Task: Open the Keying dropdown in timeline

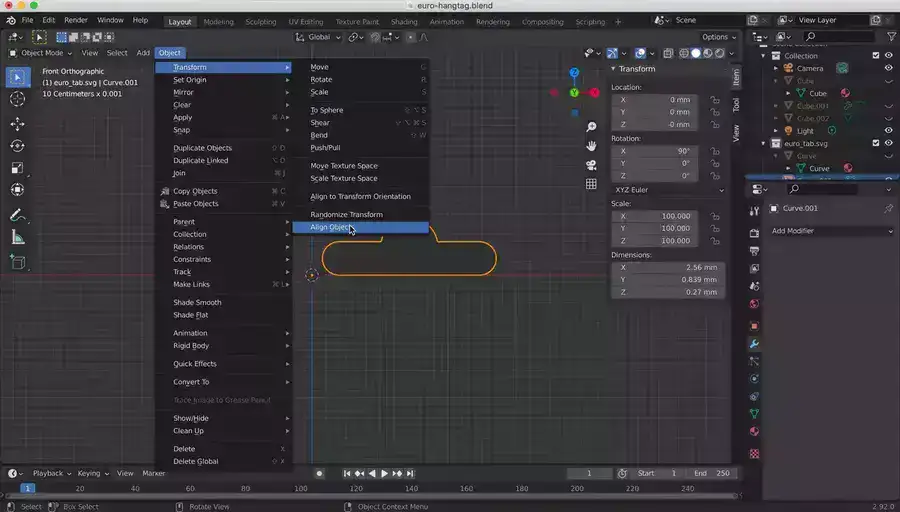Action: (93, 474)
